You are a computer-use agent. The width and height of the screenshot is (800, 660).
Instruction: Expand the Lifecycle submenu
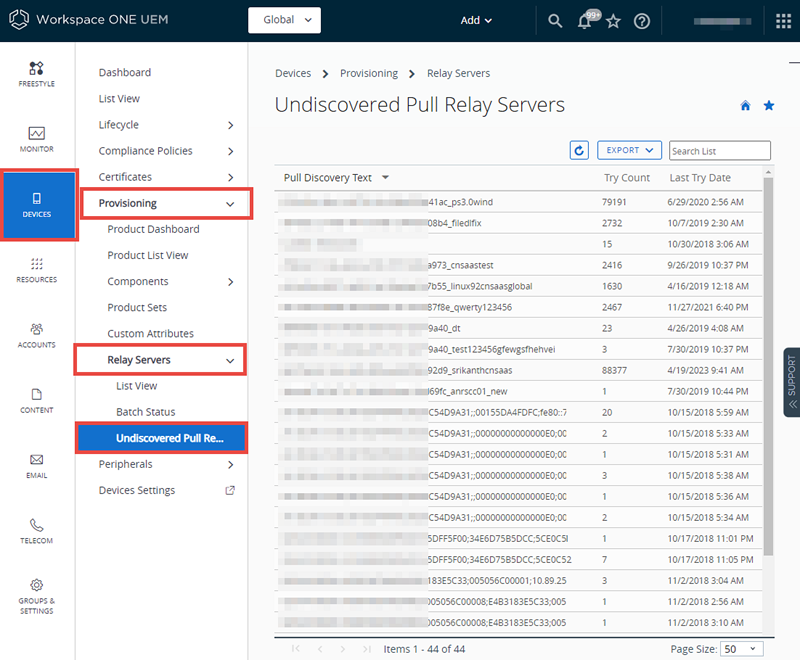click(231, 125)
